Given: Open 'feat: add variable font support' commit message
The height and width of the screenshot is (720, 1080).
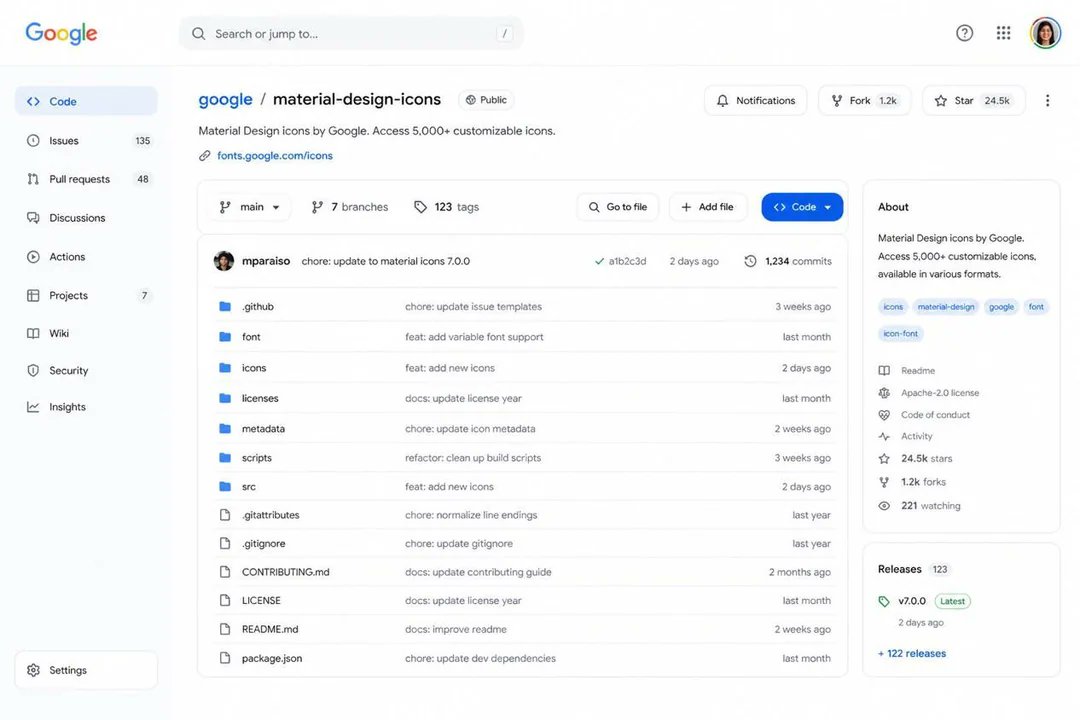Looking at the screenshot, I should click(x=474, y=337).
